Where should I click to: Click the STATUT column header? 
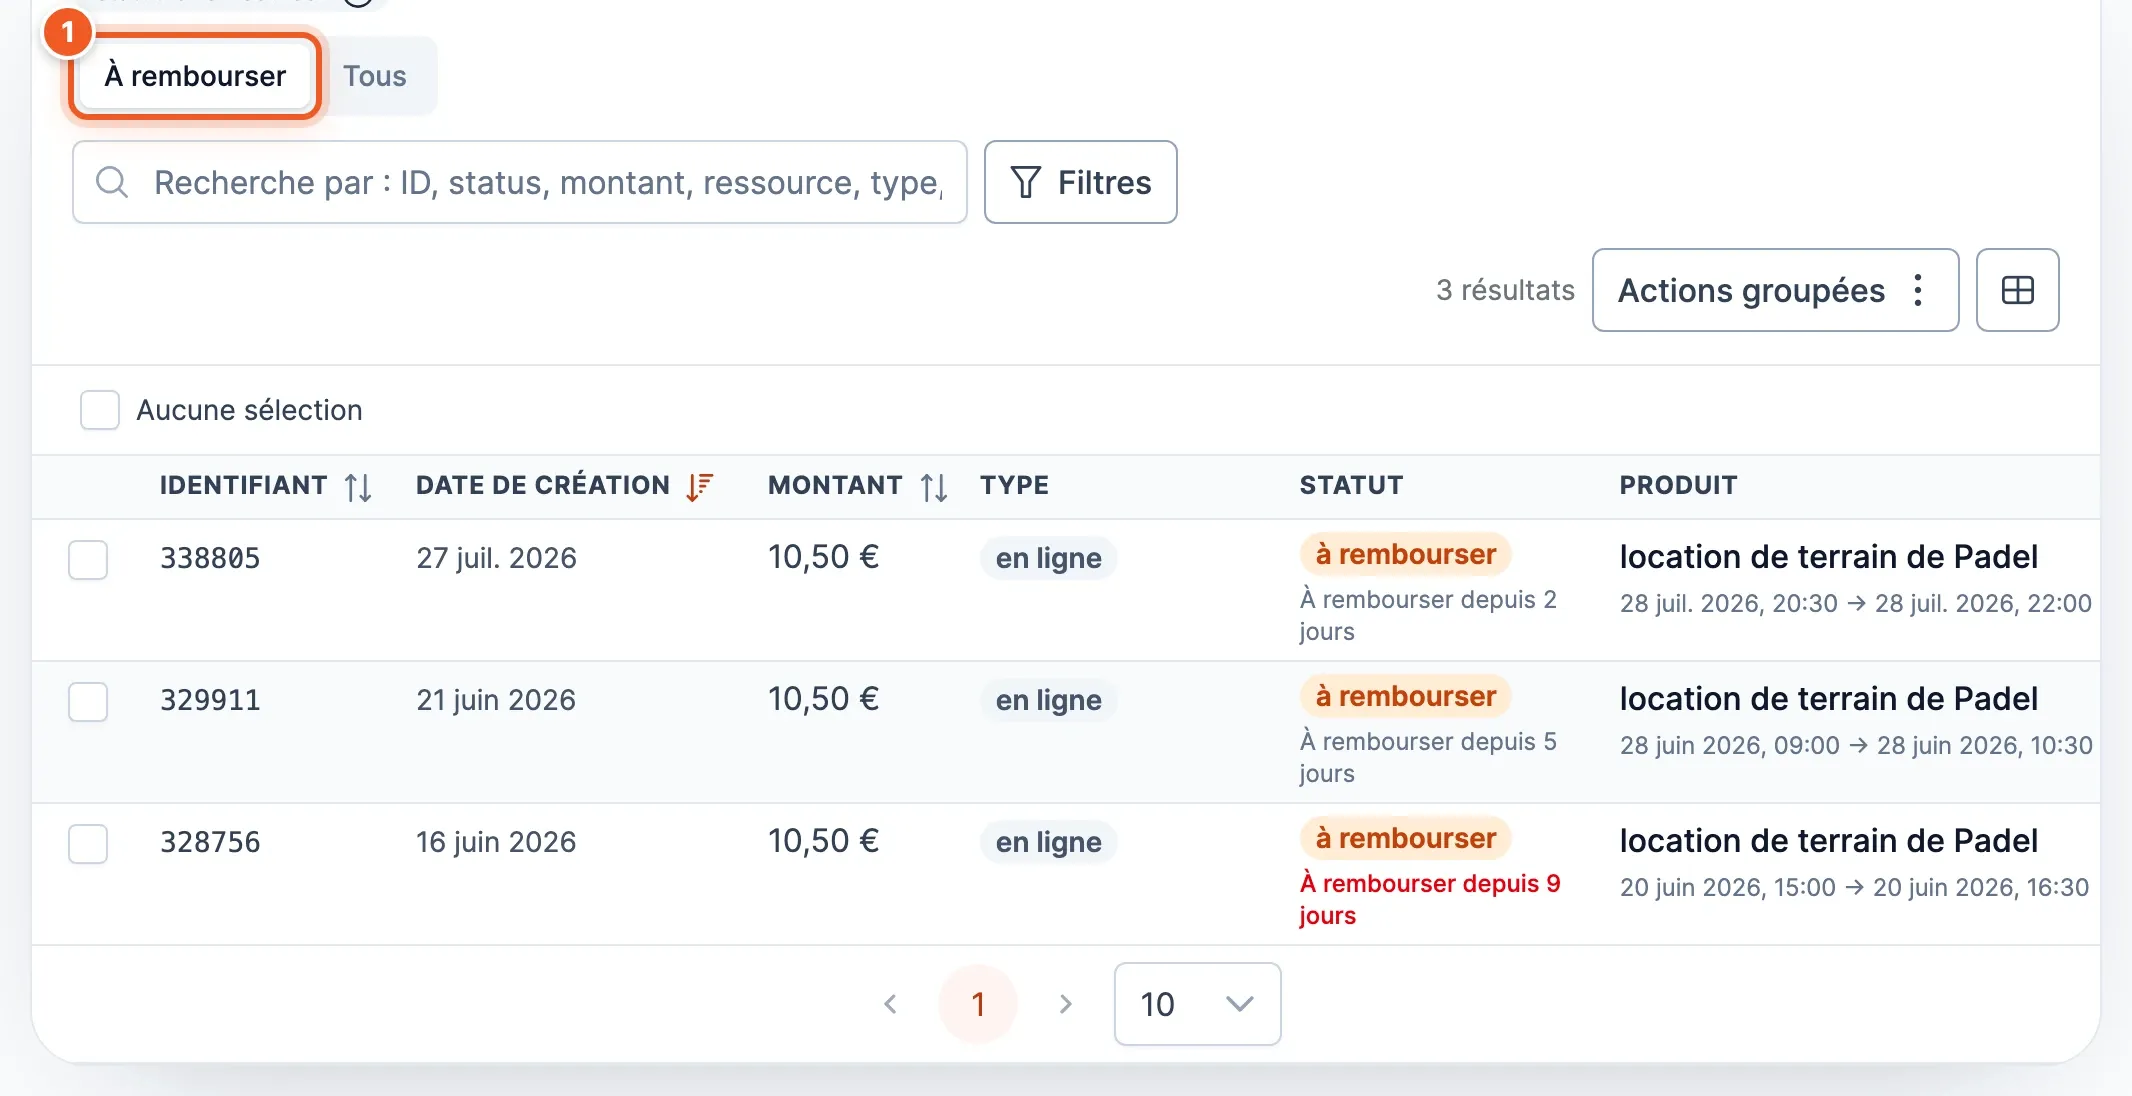1351,485
